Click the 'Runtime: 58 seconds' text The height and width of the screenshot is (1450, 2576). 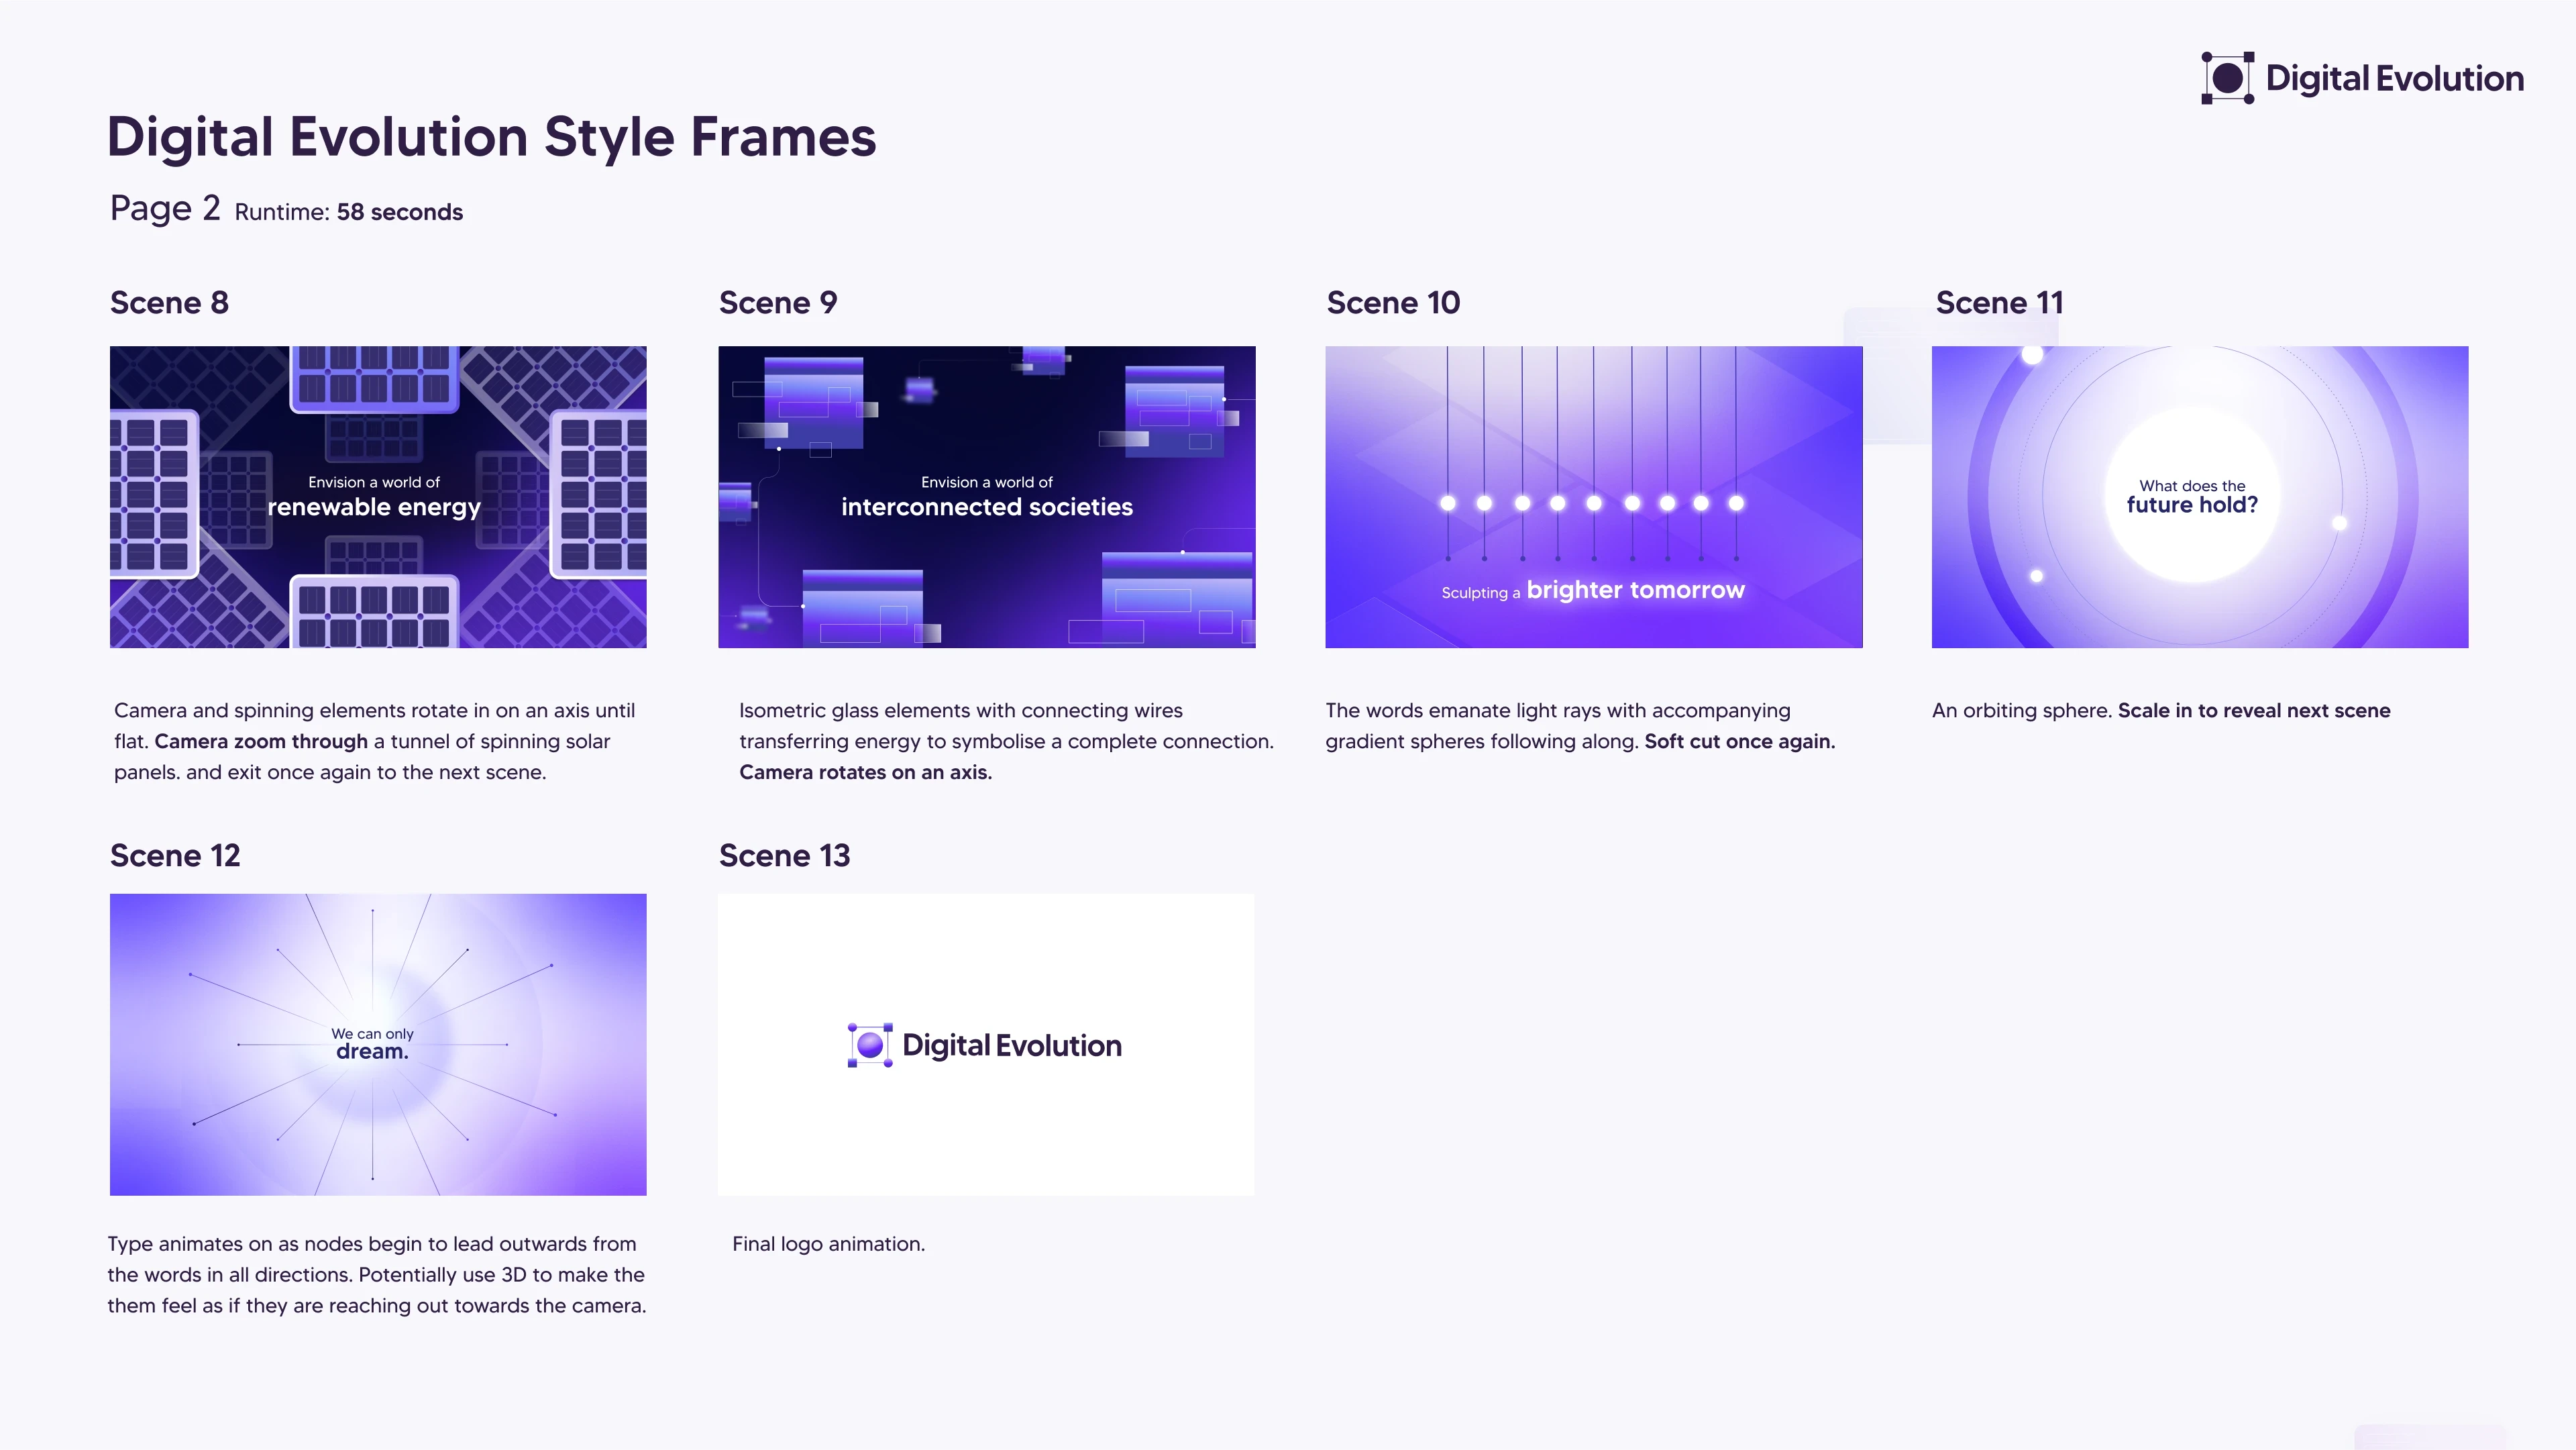point(348,212)
